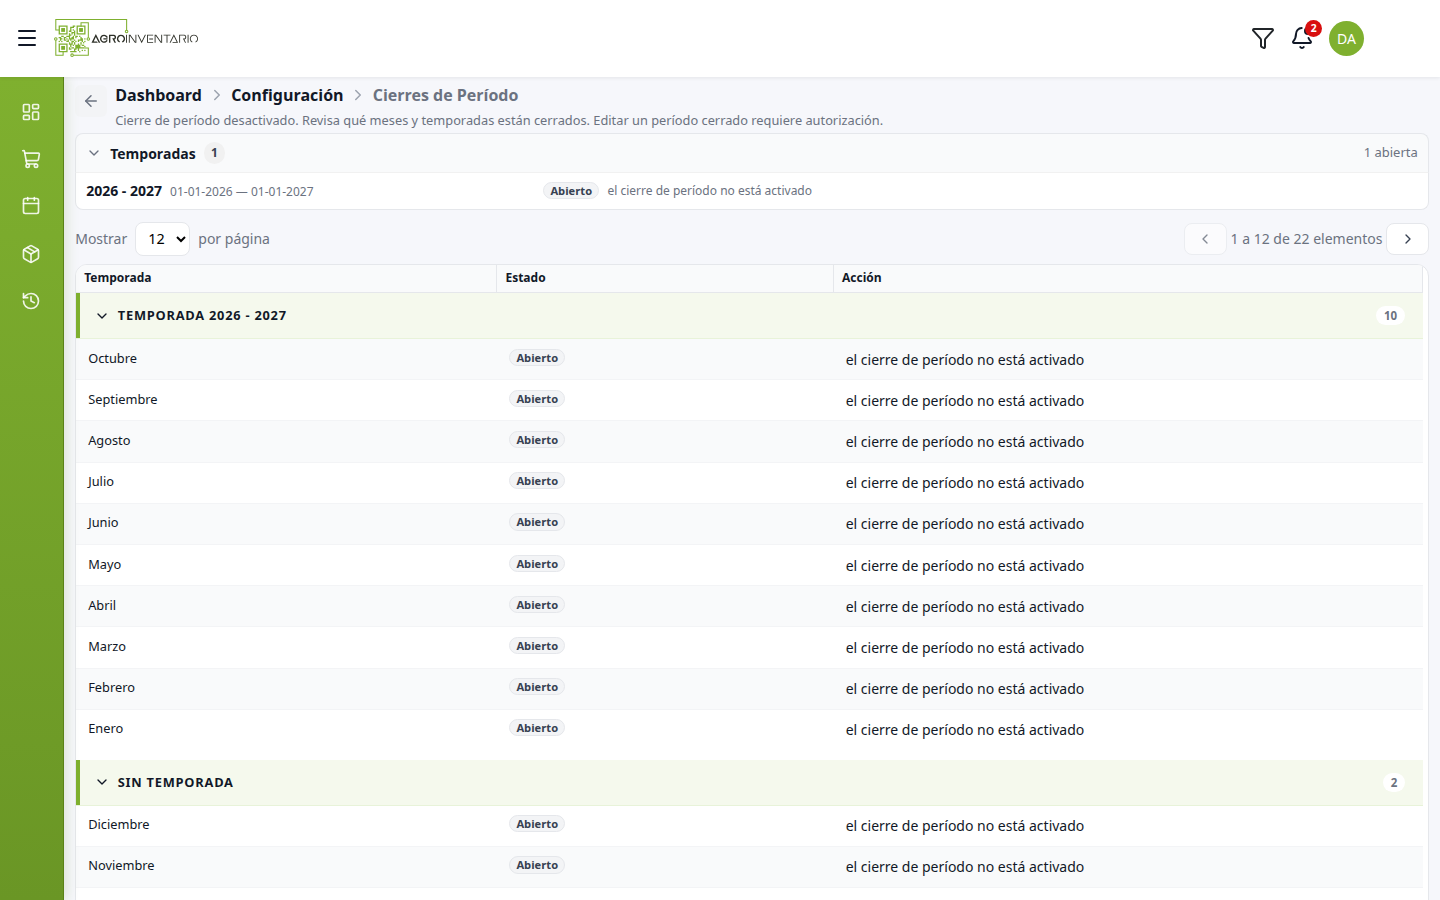Select the Junio row

tap(749, 523)
